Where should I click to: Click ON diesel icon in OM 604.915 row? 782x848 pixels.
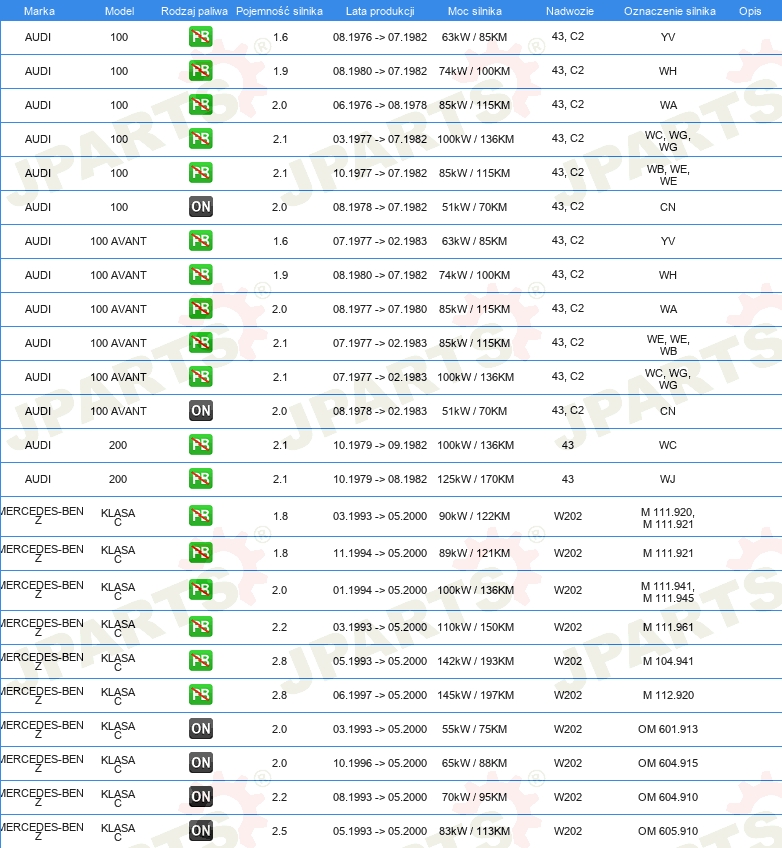pyautogui.click(x=201, y=763)
